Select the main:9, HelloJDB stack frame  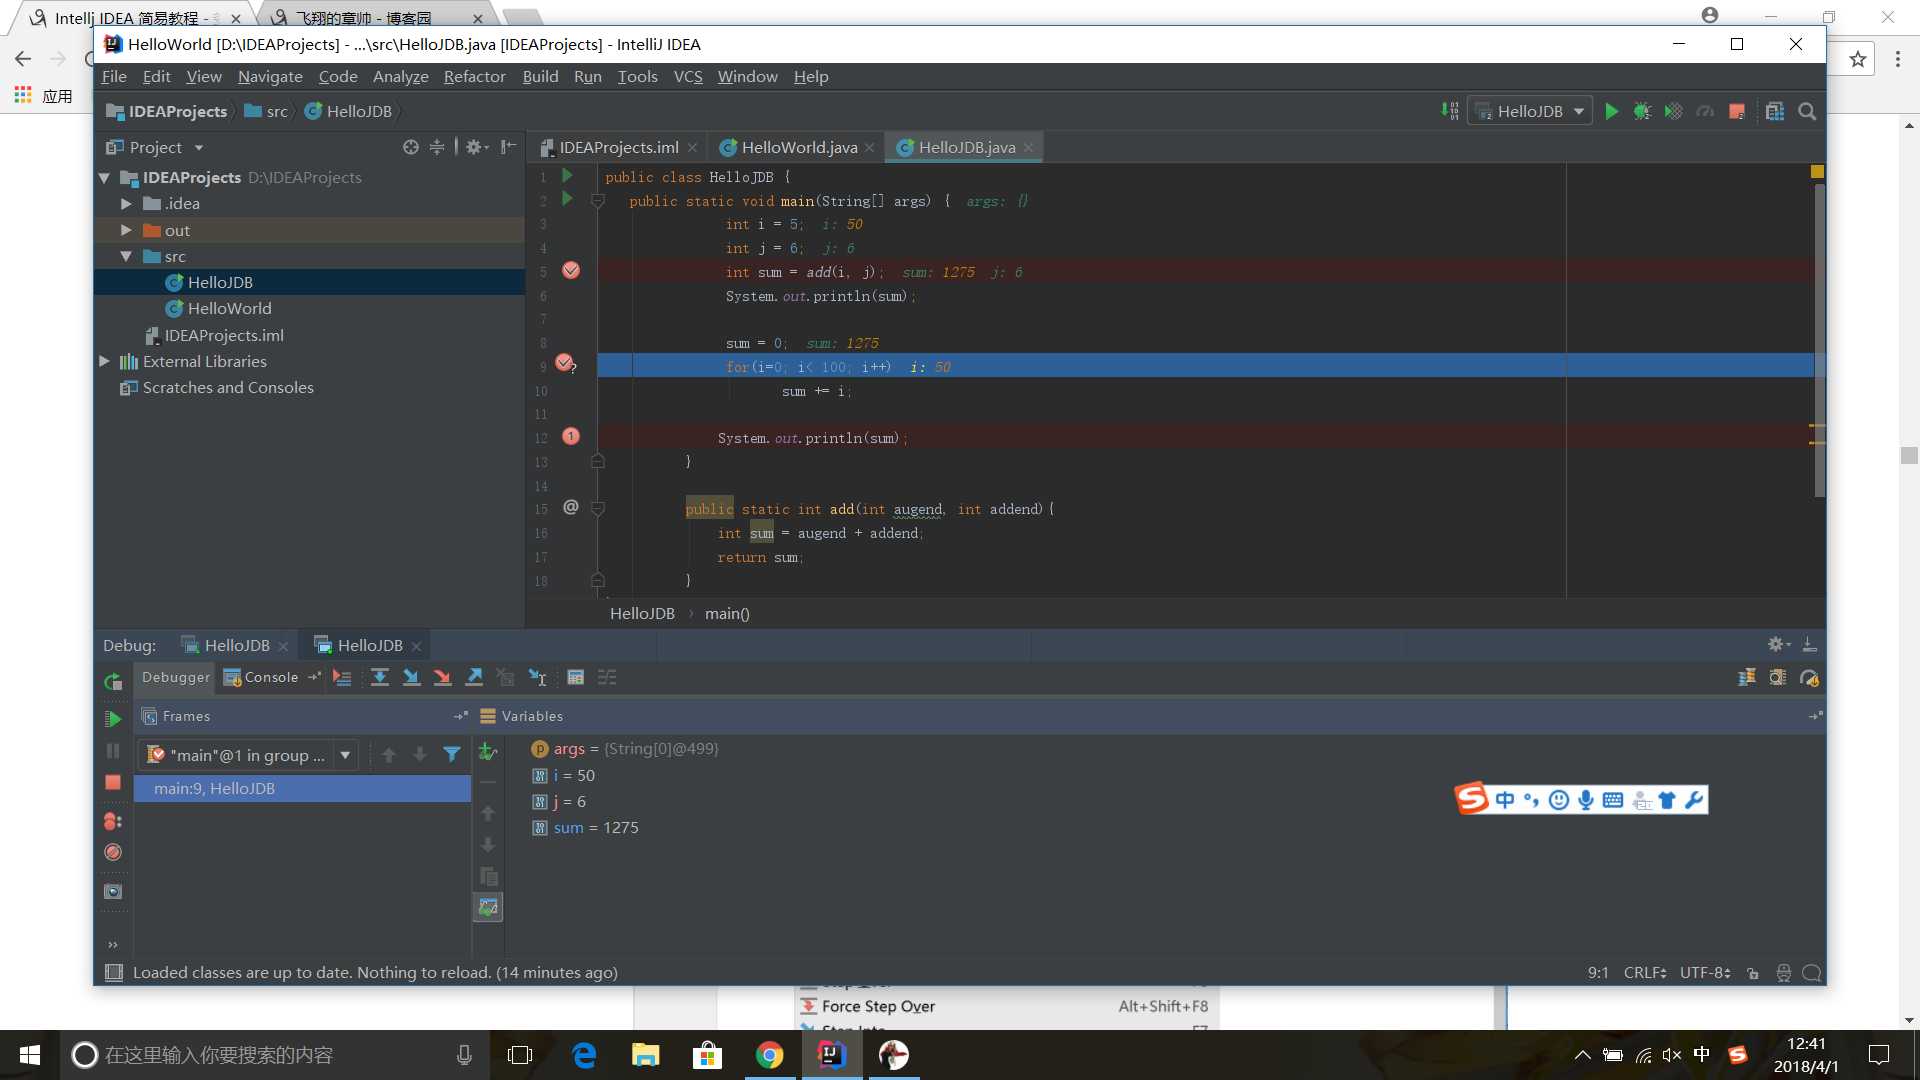(303, 789)
